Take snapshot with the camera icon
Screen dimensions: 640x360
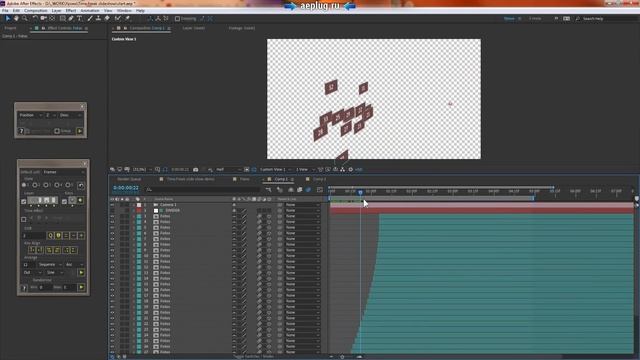click(196, 169)
